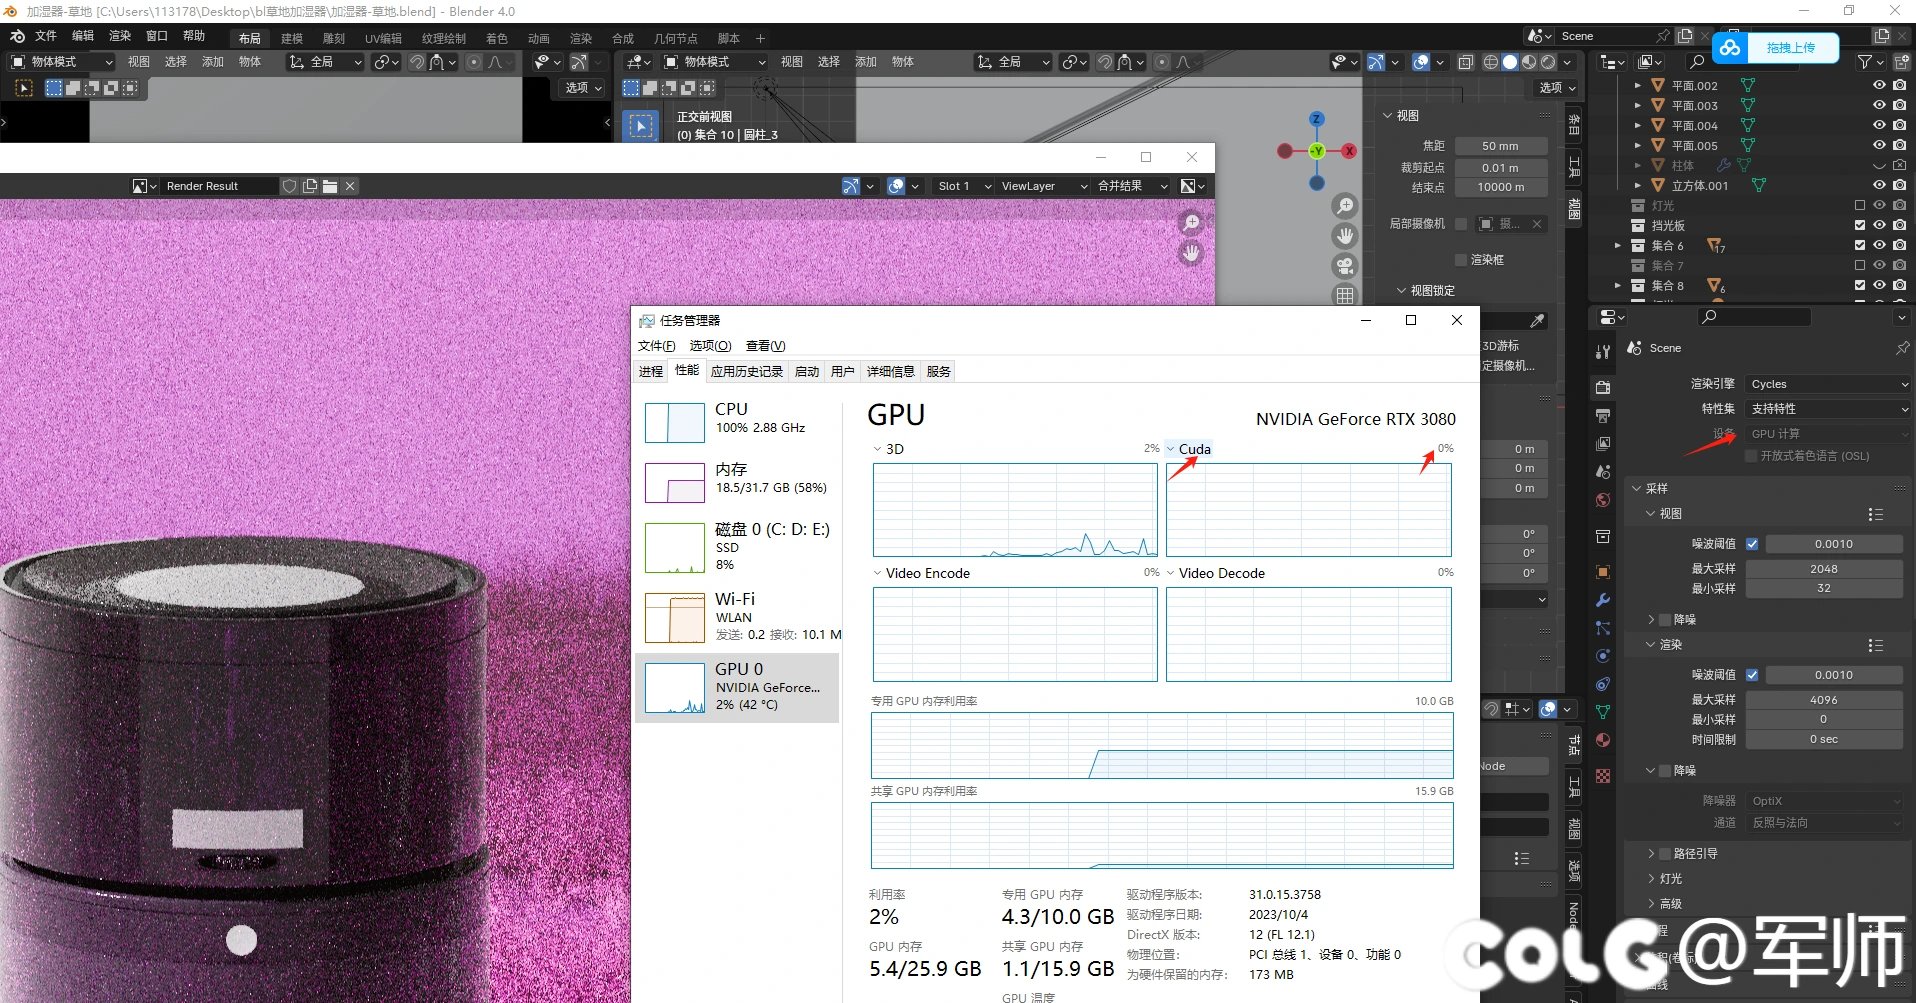Click the zoom magnifier gizmo in 3D viewport
The width and height of the screenshot is (1916, 1003).
coord(1345,206)
